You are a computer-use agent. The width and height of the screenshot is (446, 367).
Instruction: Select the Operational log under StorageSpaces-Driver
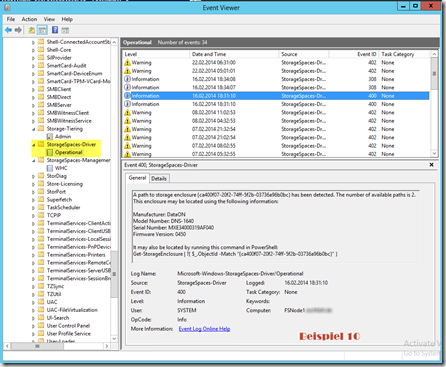pyautogui.click(x=68, y=152)
